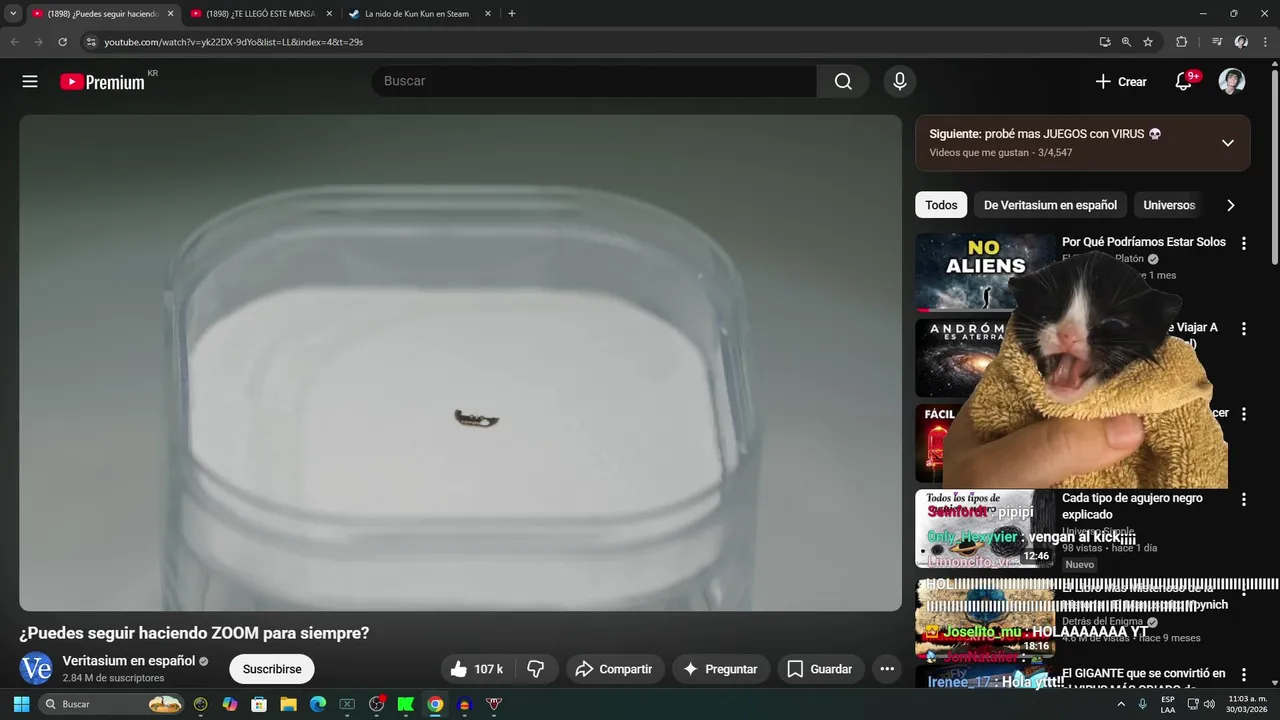This screenshot has height=720, width=1280.
Task: Show hidden system tray icons
Action: pyautogui.click(x=1121, y=704)
